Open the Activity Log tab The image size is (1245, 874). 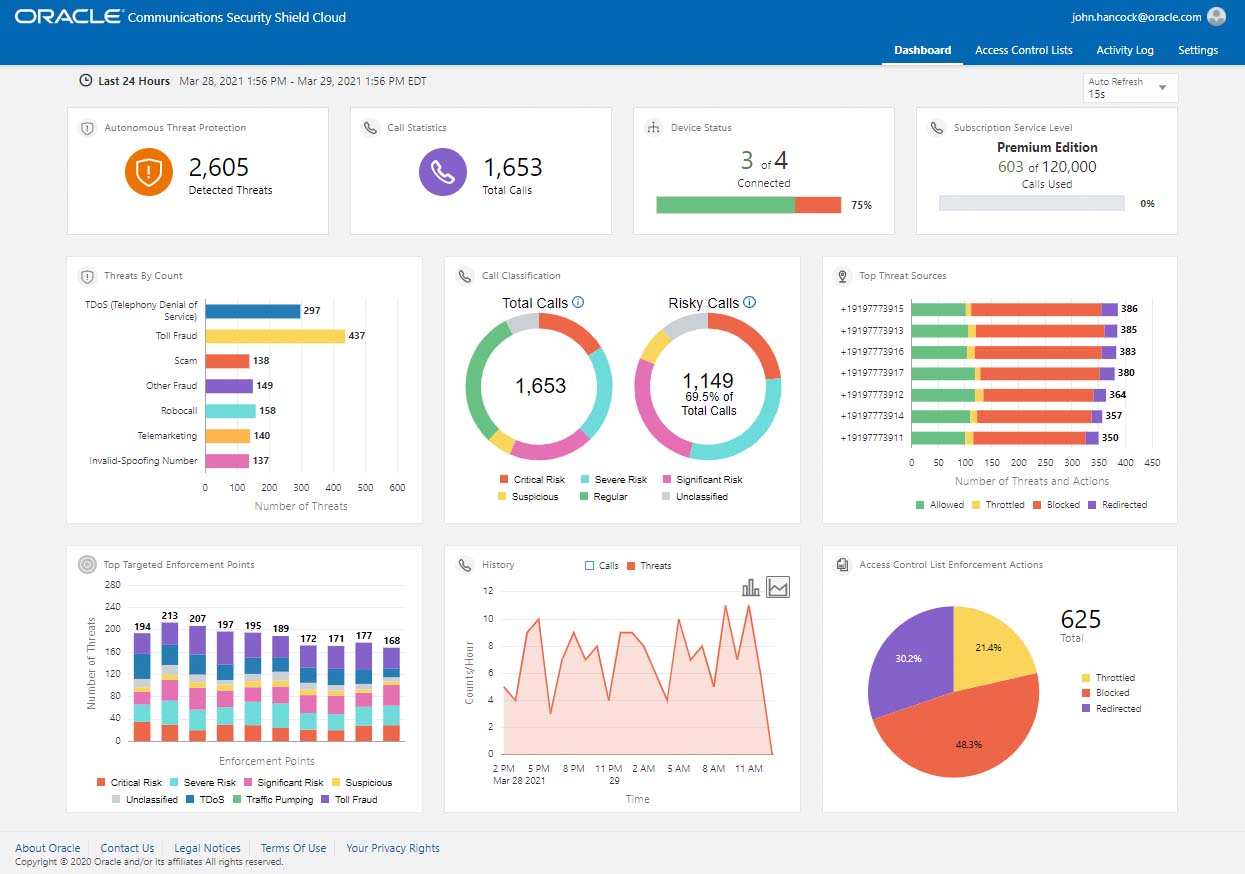[1125, 49]
